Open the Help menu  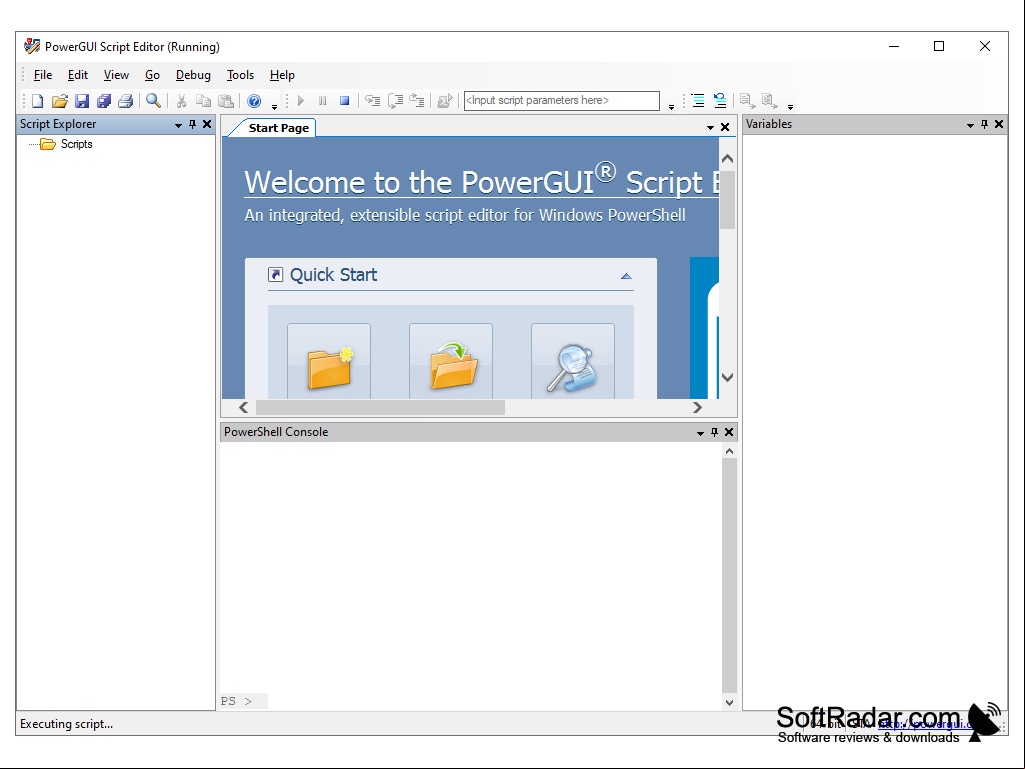(x=282, y=75)
